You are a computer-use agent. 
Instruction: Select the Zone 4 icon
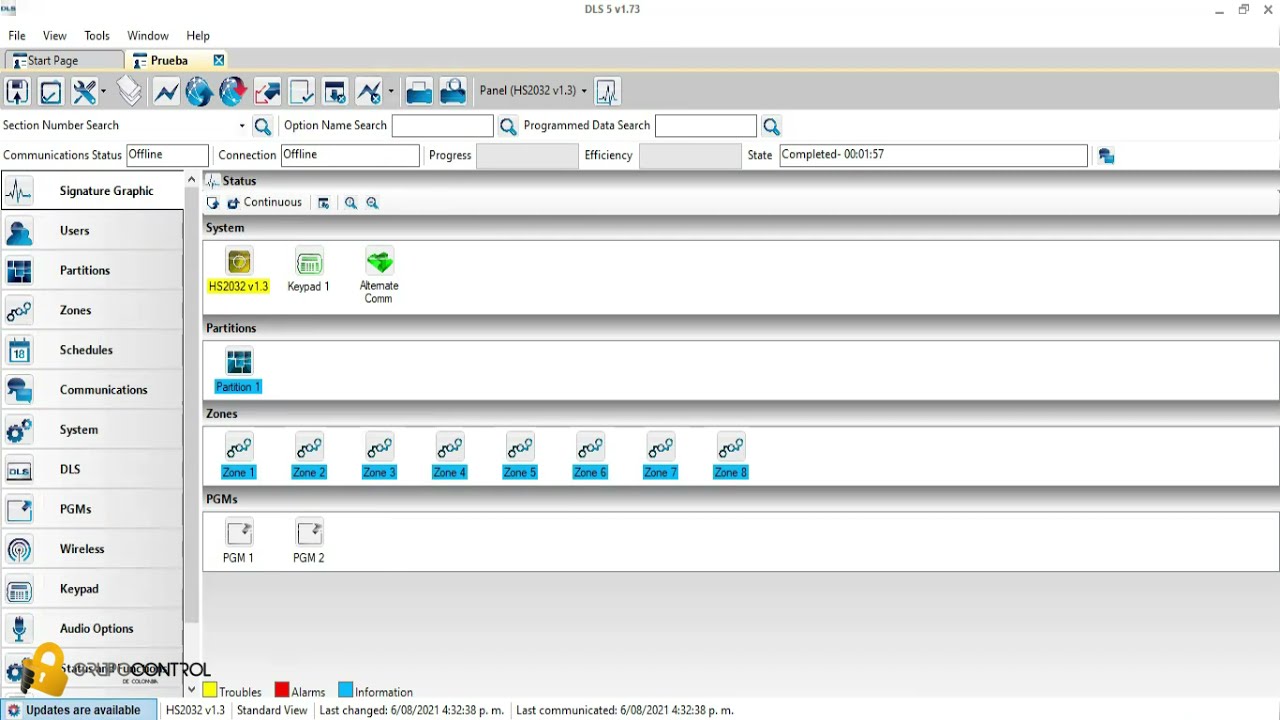449,457
